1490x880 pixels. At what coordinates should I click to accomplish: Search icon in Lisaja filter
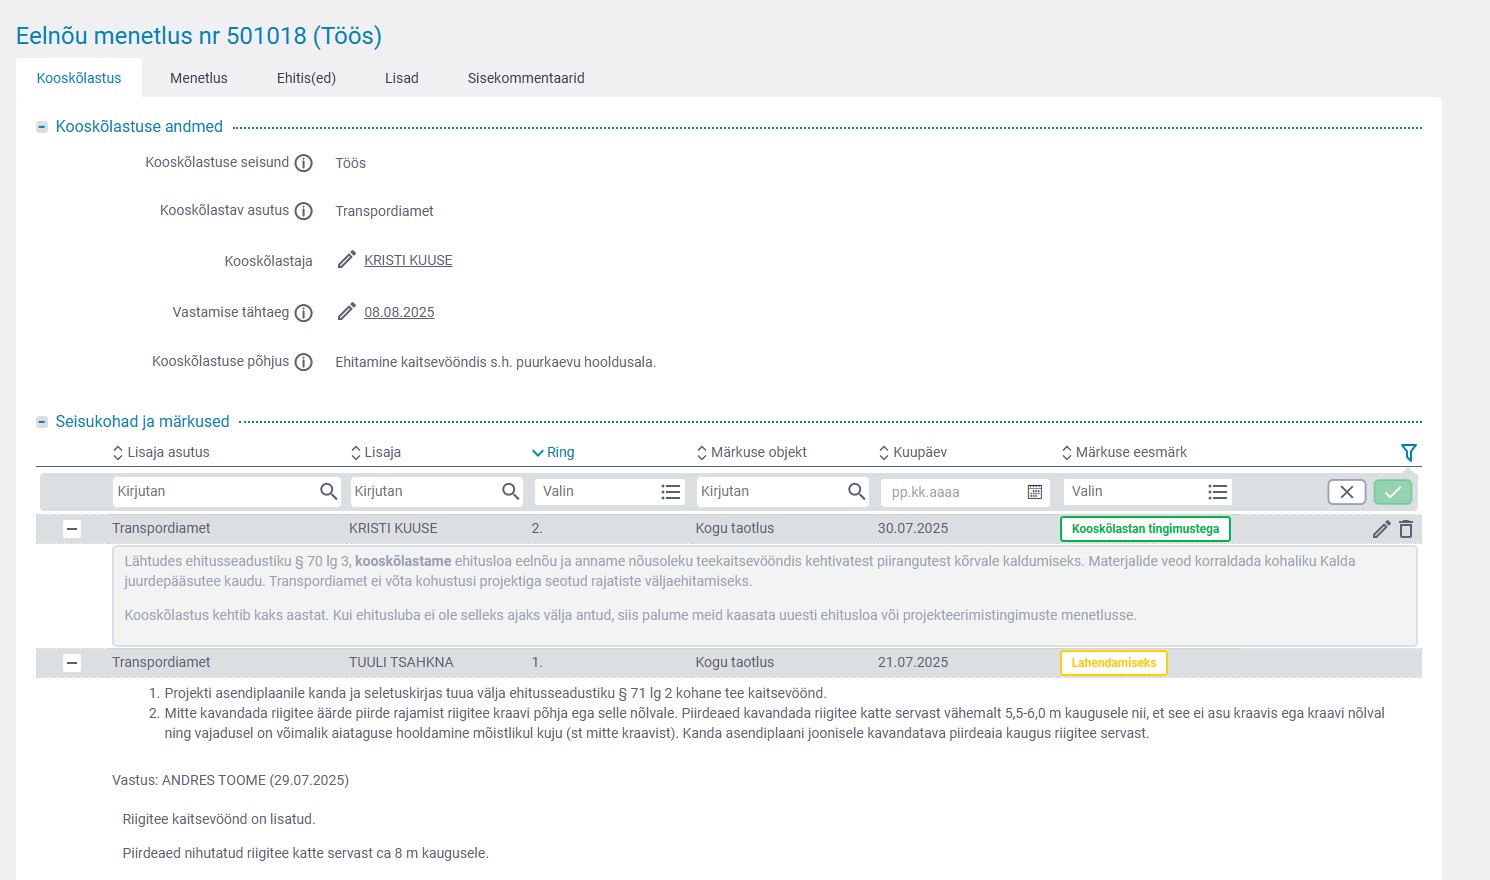tap(510, 491)
